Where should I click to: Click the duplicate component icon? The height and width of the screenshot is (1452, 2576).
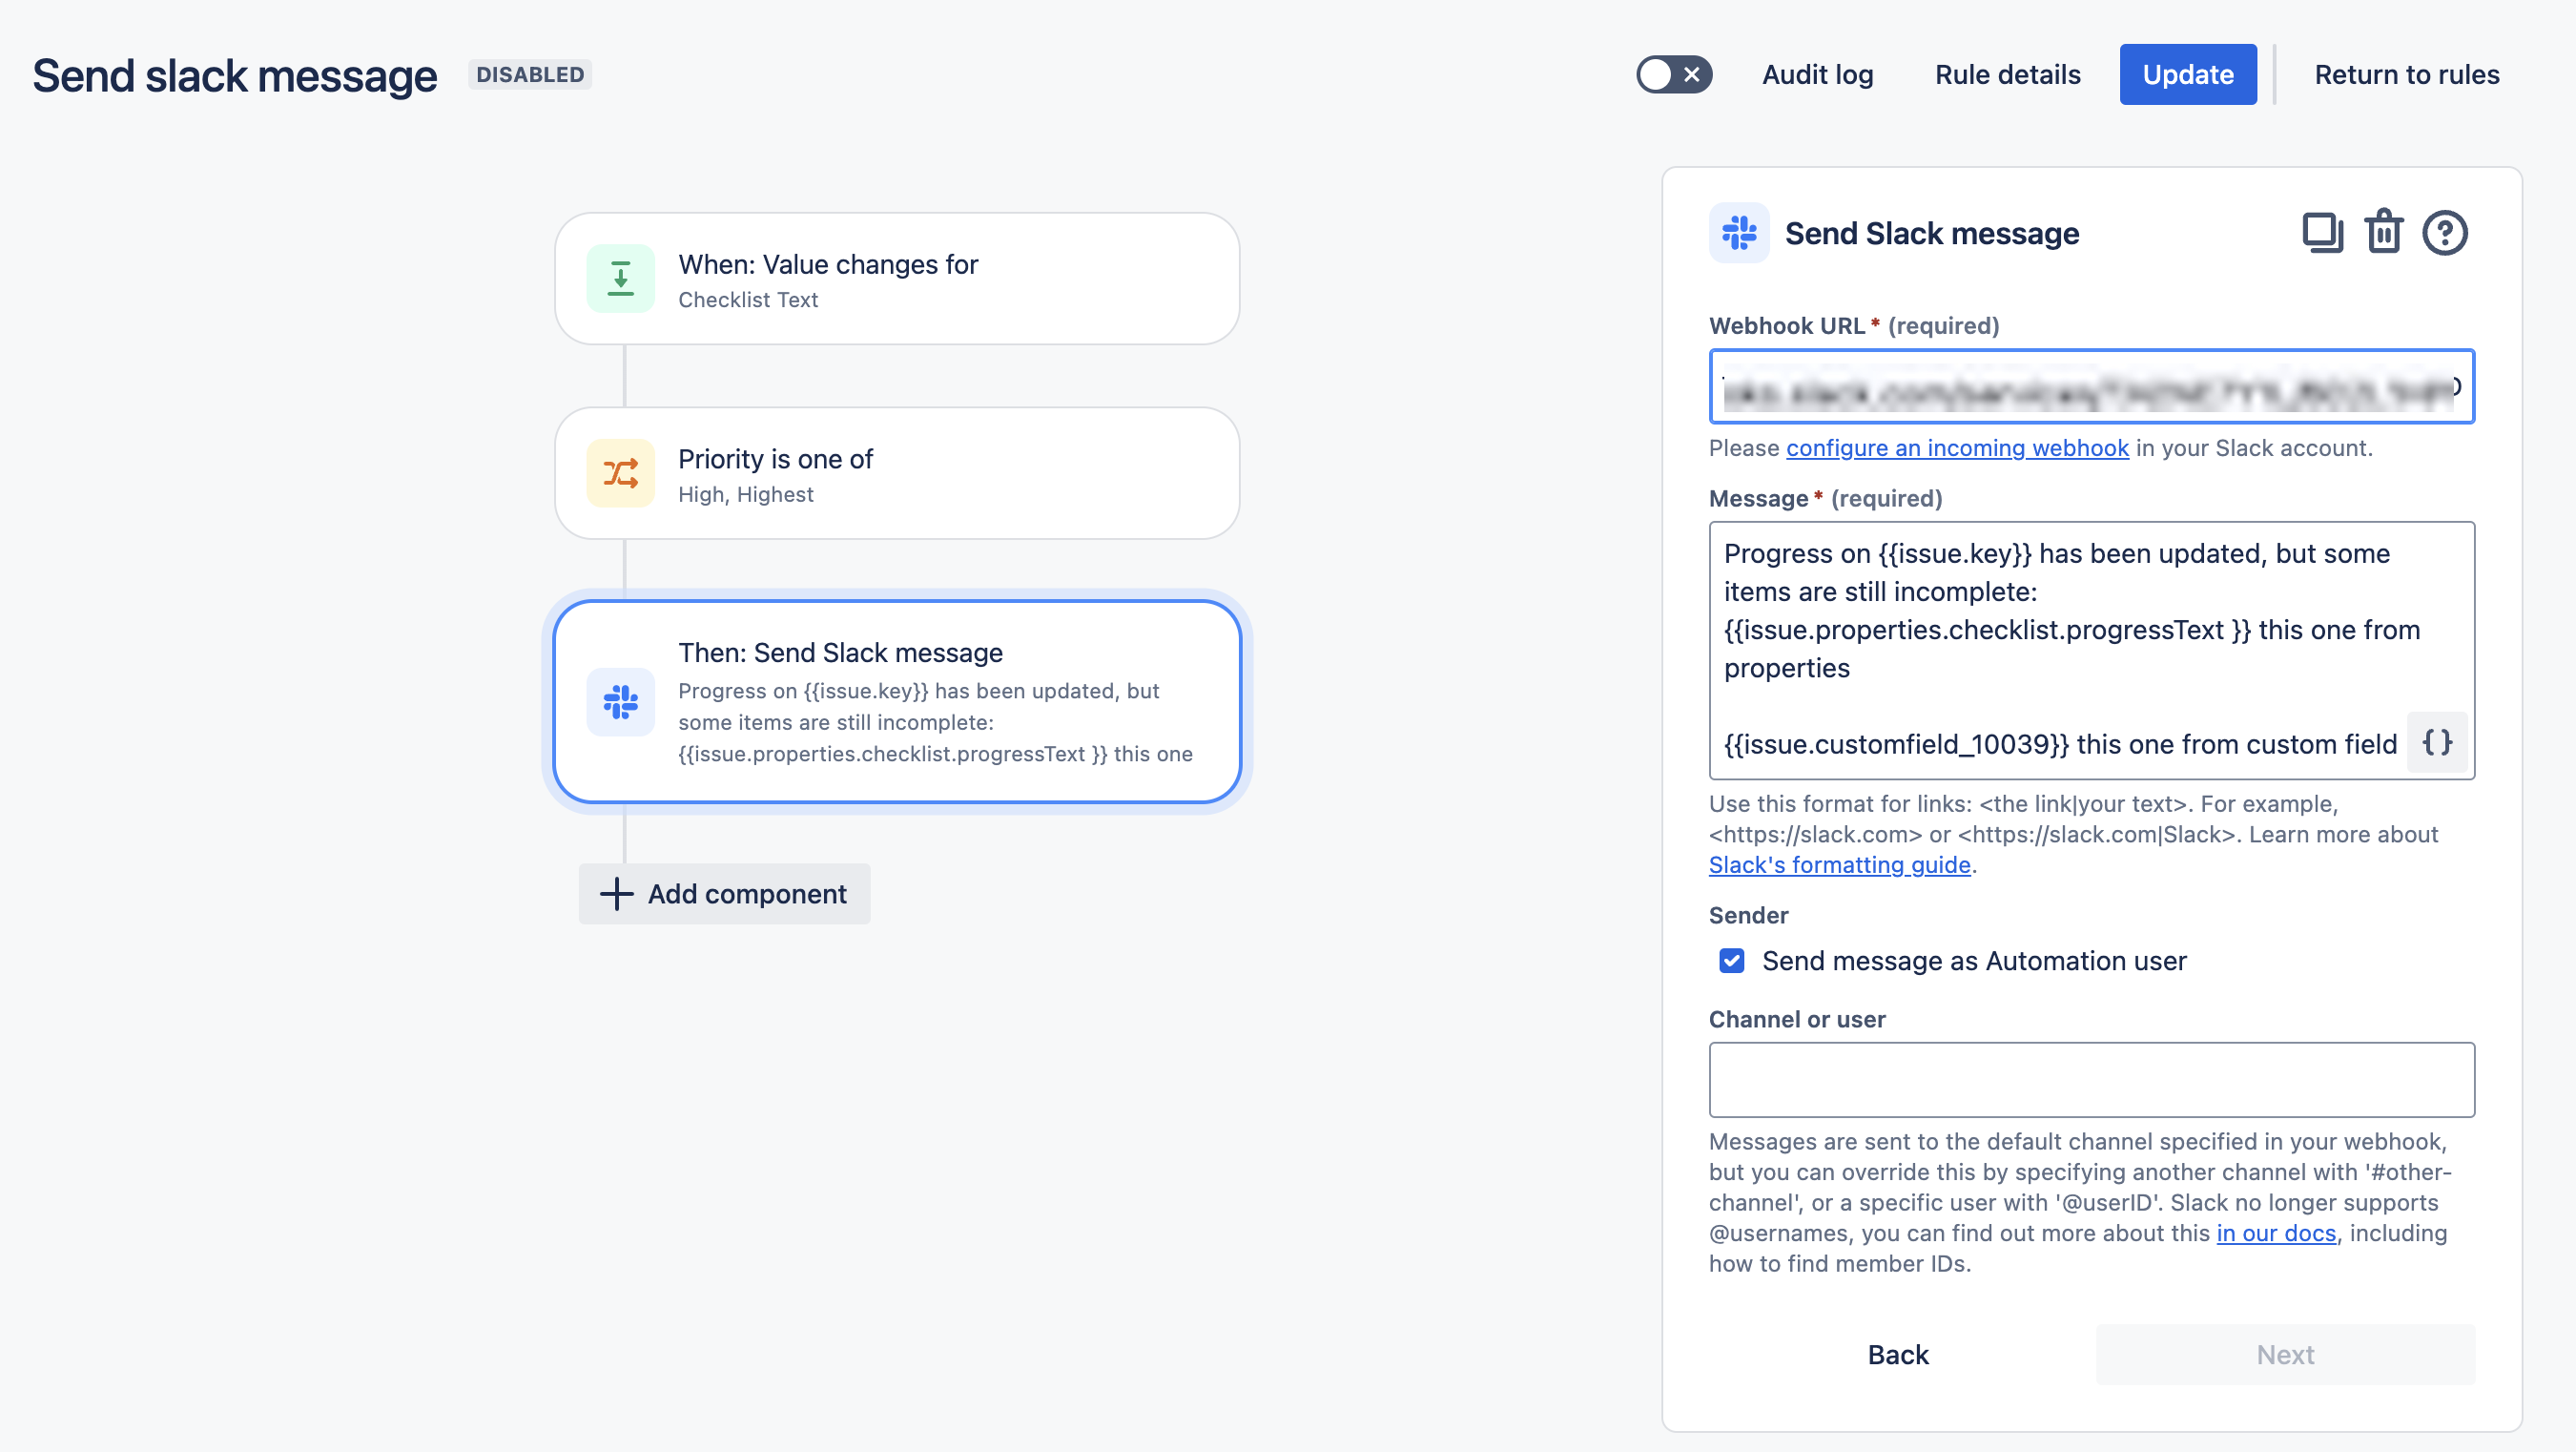point(2322,233)
